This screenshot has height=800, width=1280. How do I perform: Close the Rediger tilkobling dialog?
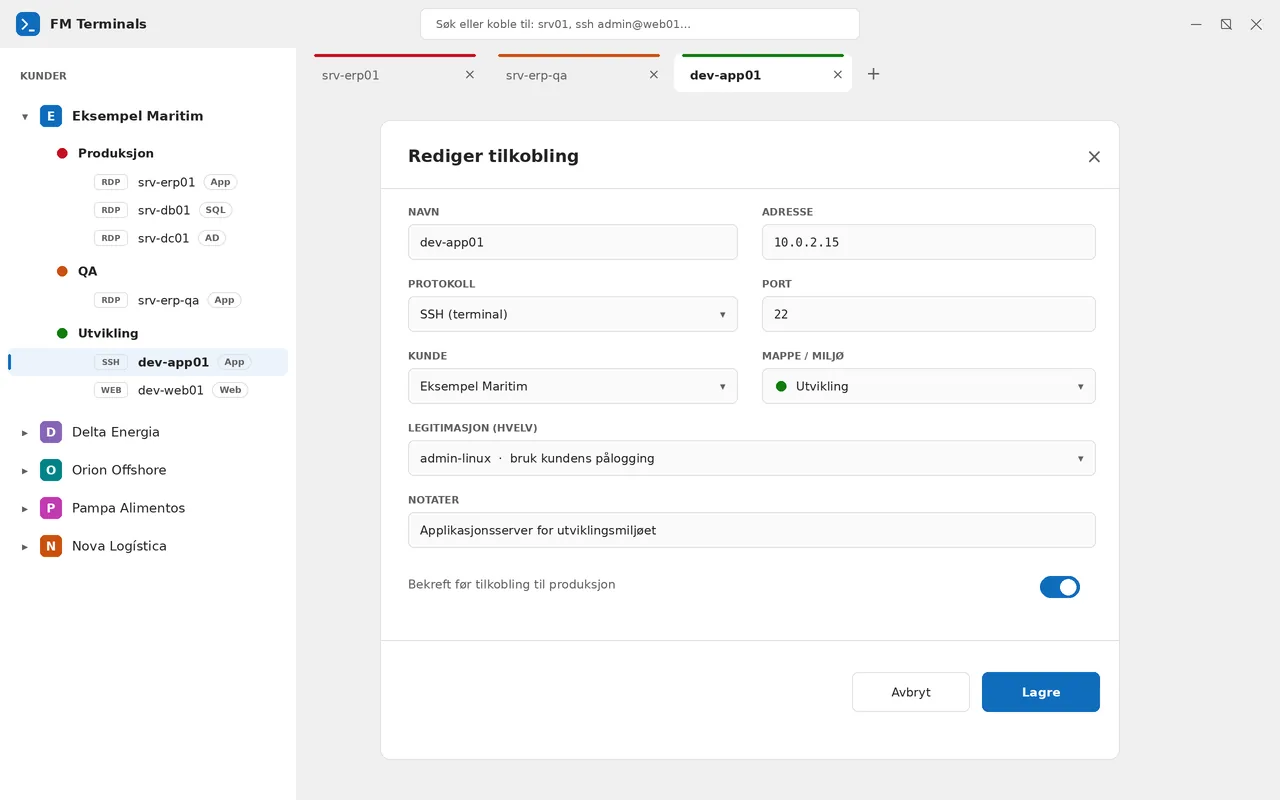1094,157
